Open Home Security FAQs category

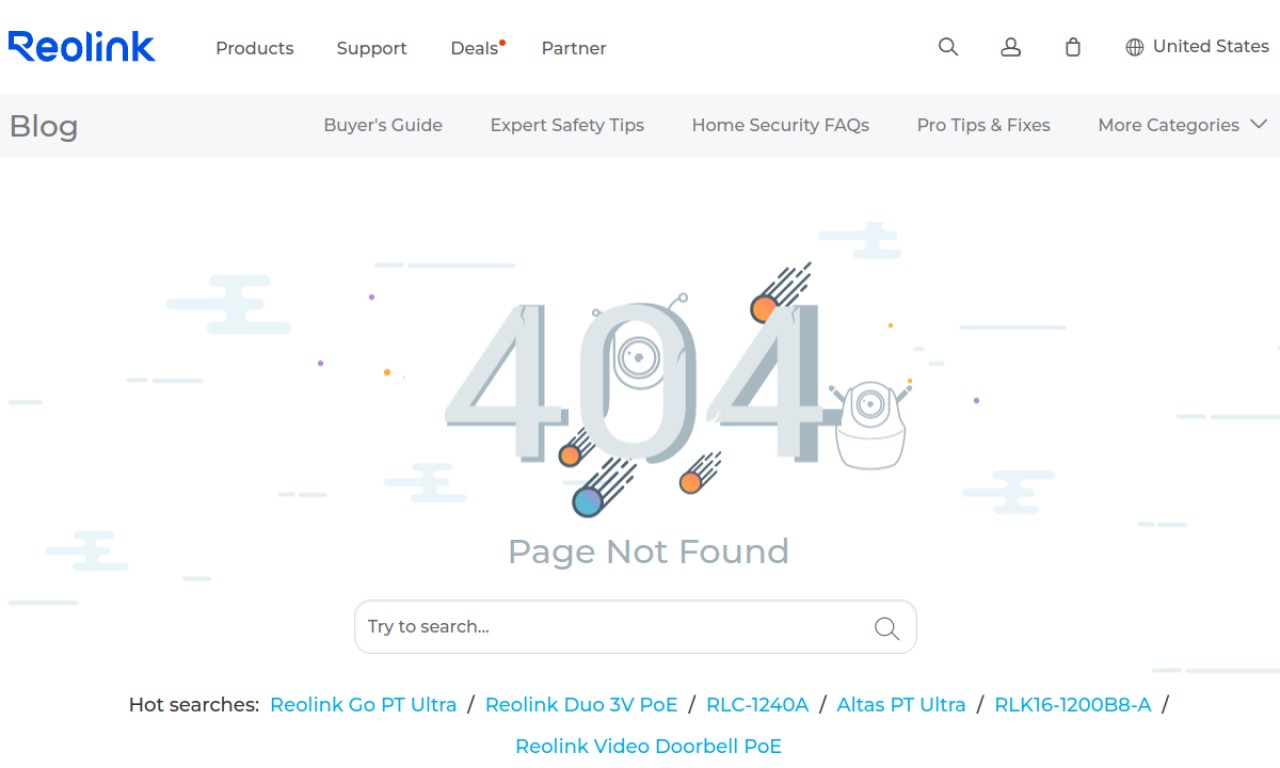click(780, 125)
